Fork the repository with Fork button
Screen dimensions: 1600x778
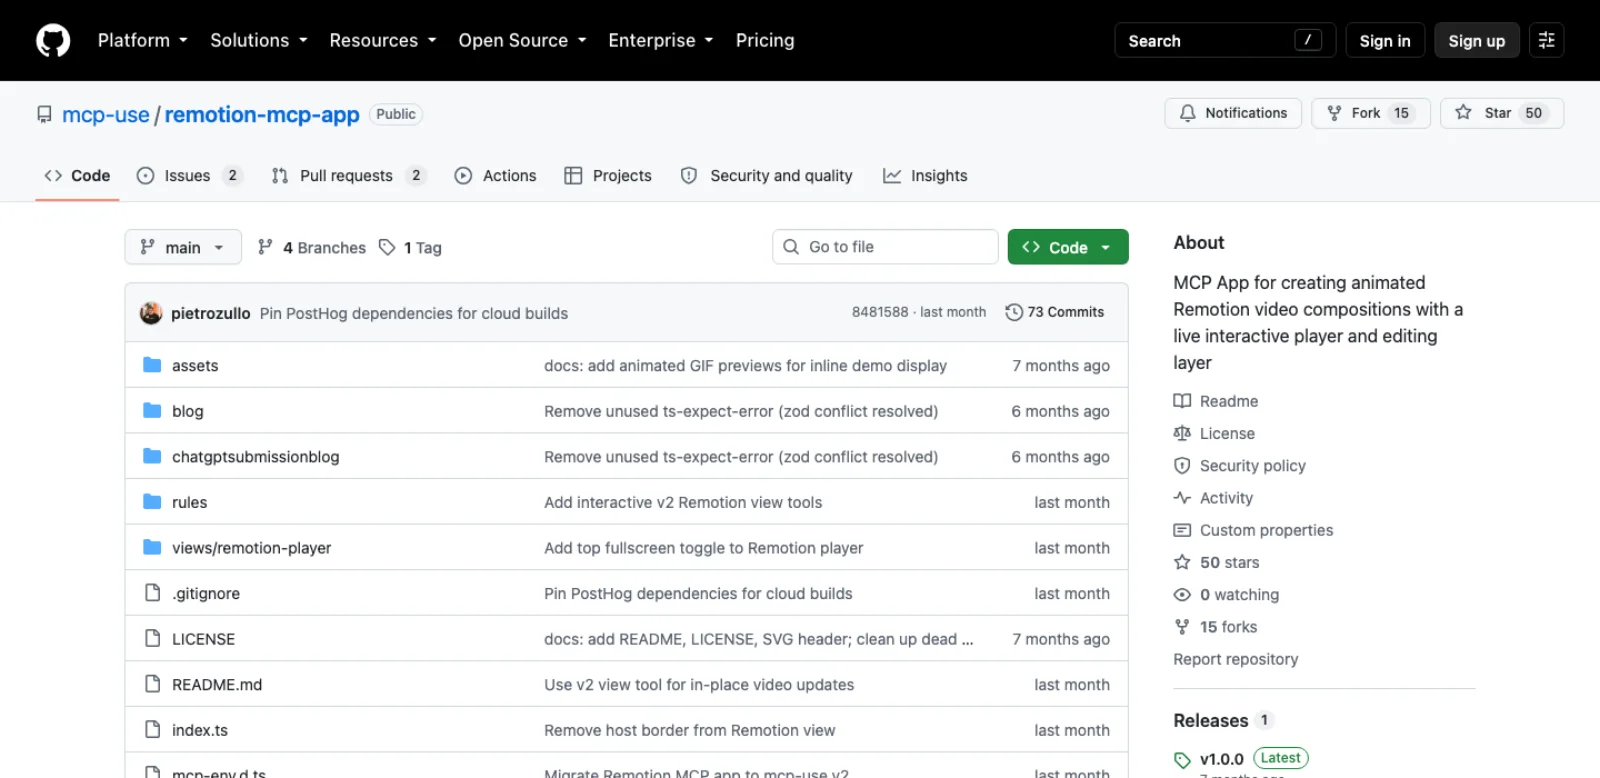click(1370, 113)
